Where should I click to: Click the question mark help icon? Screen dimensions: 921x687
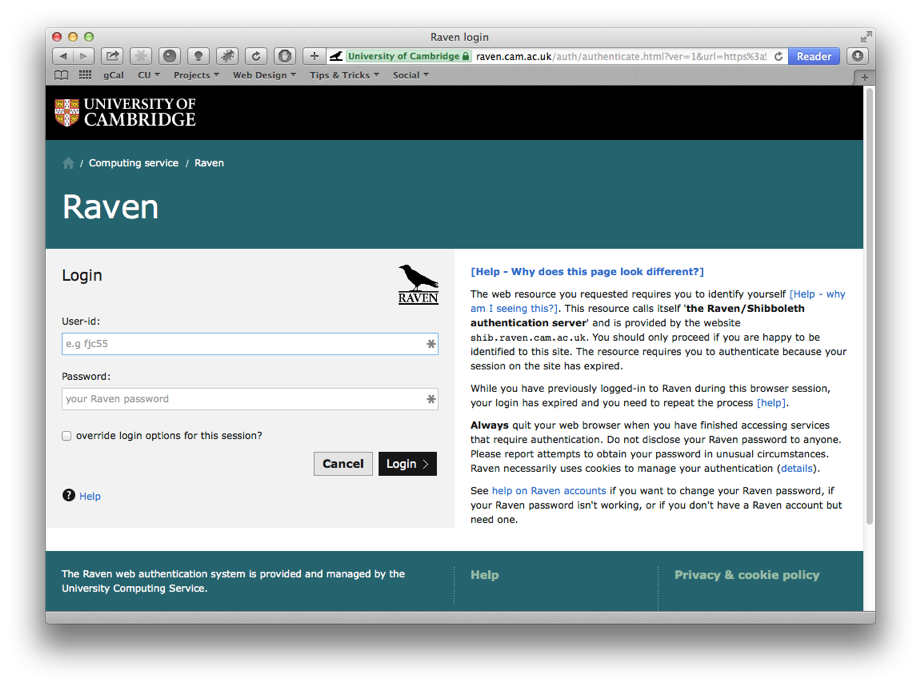69,495
